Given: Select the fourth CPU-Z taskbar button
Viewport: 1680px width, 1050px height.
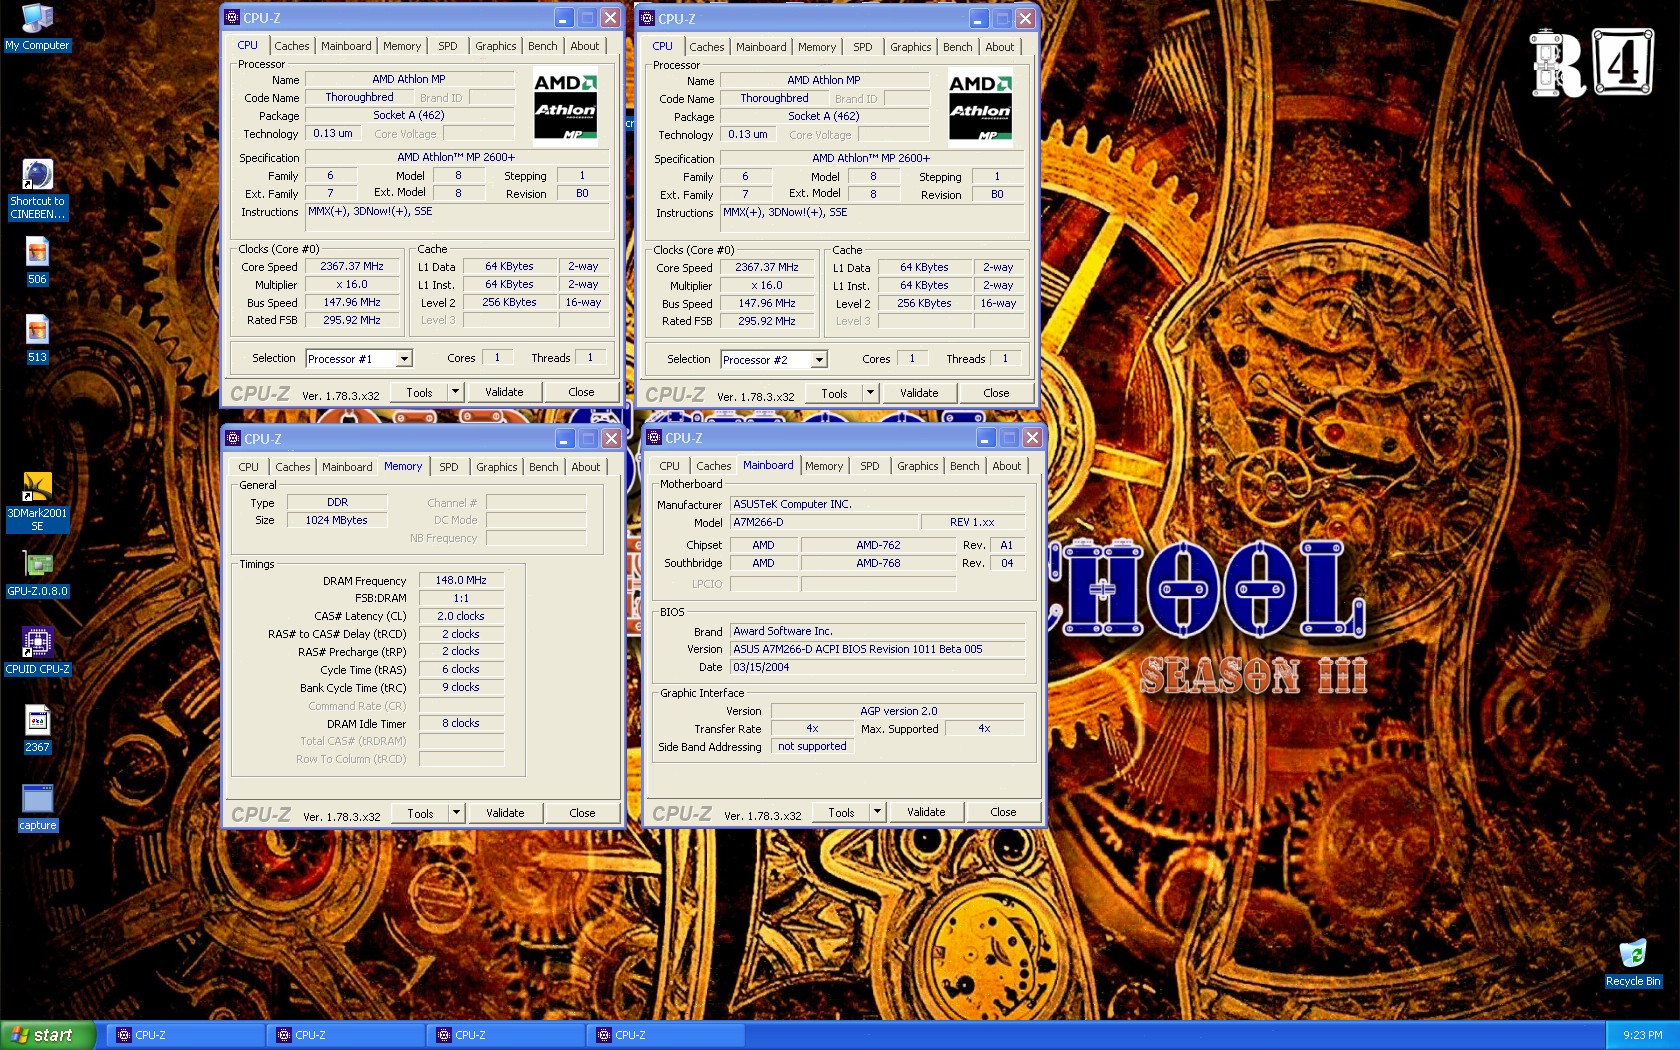Looking at the screenshot, I should pos(666,1035).
